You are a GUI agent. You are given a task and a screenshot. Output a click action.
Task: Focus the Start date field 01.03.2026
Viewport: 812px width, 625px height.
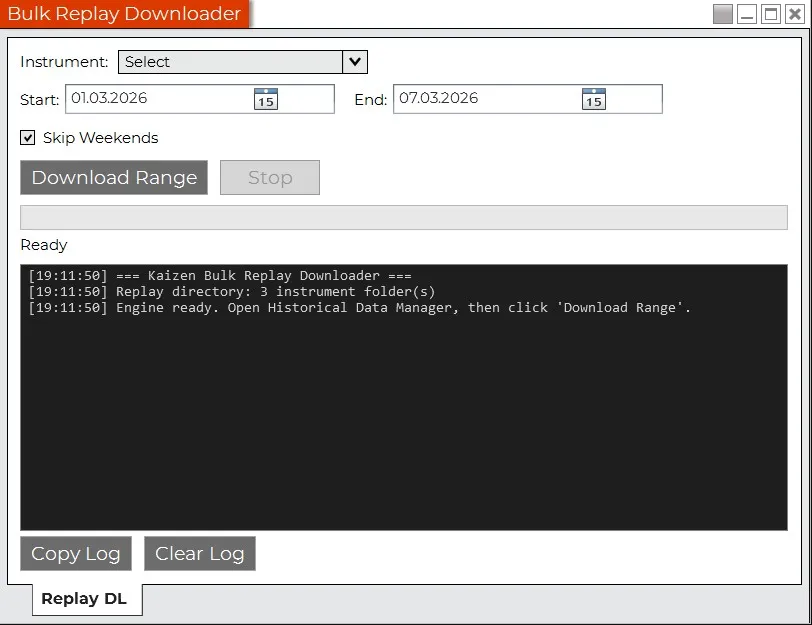[x=155, y=98]
